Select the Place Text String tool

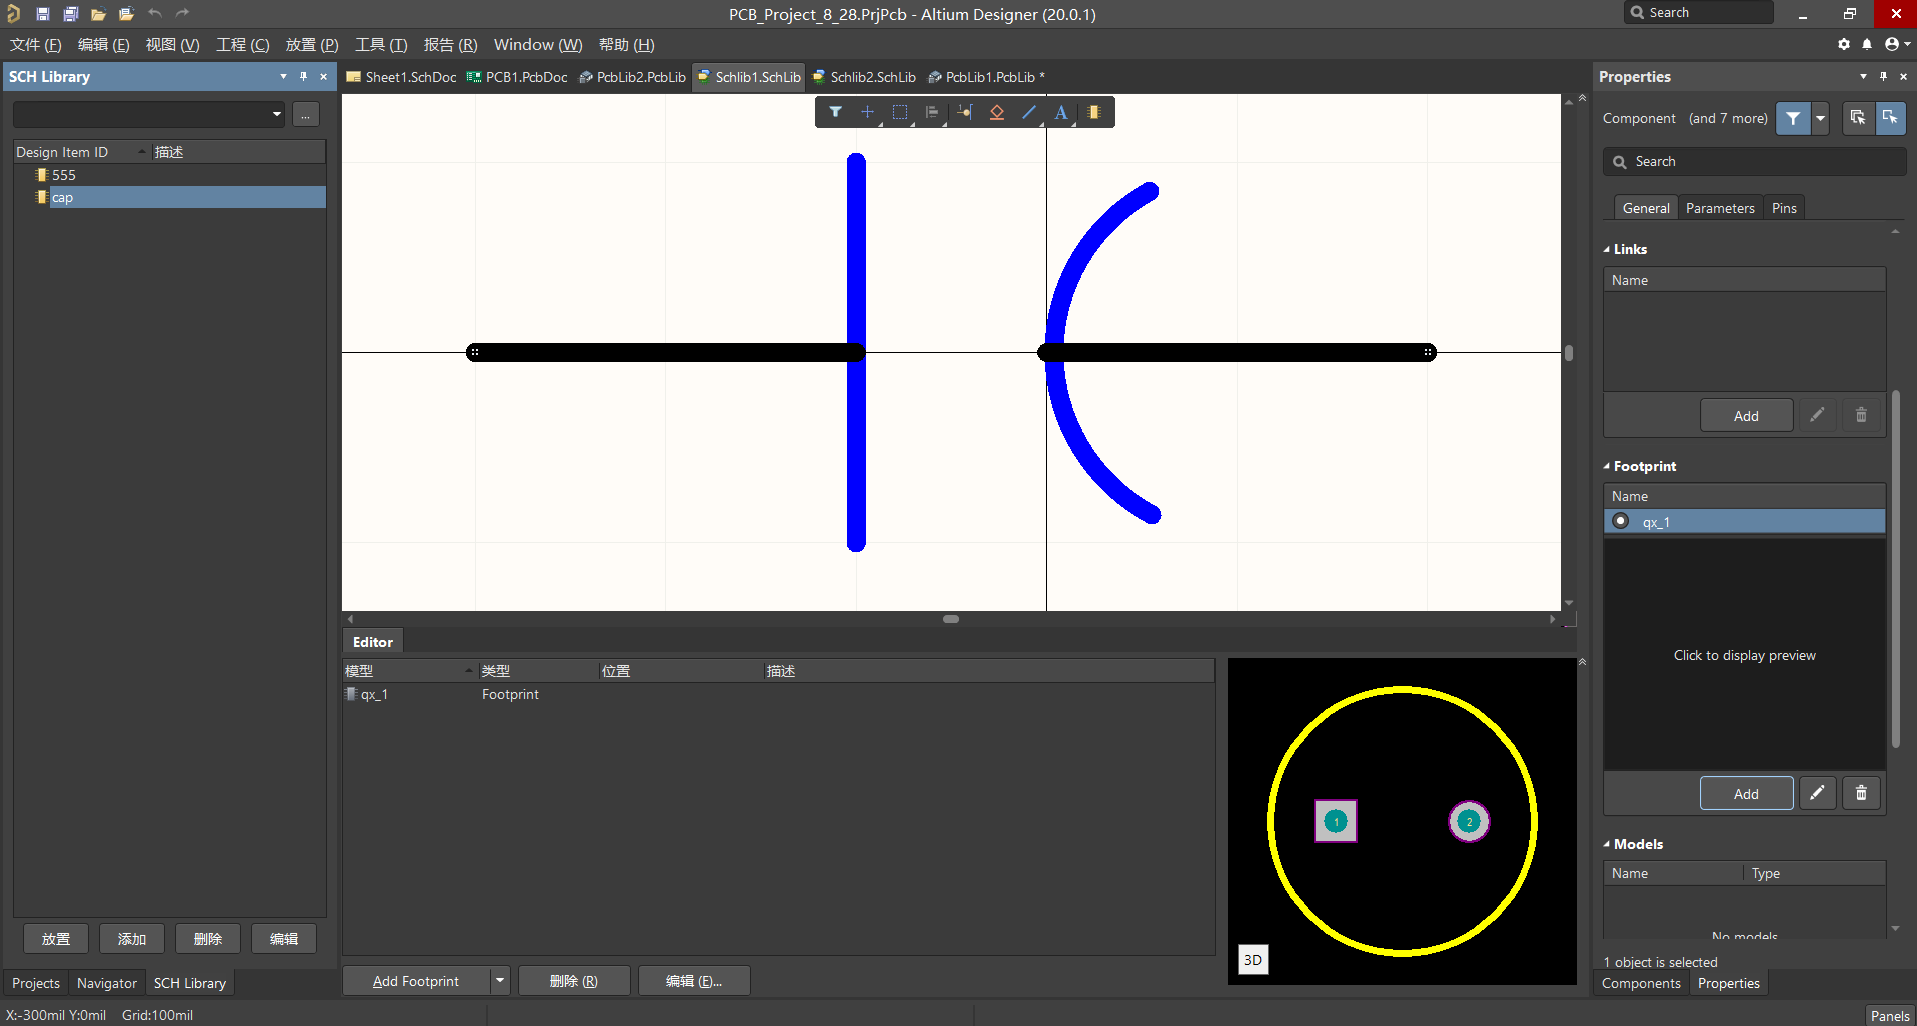1061,112
